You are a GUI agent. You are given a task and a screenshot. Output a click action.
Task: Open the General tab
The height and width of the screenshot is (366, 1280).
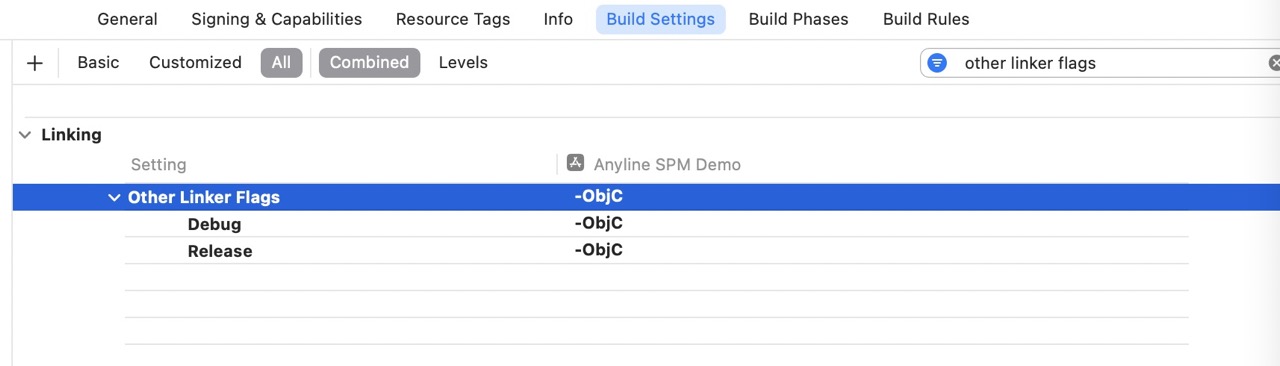point(127,19)
